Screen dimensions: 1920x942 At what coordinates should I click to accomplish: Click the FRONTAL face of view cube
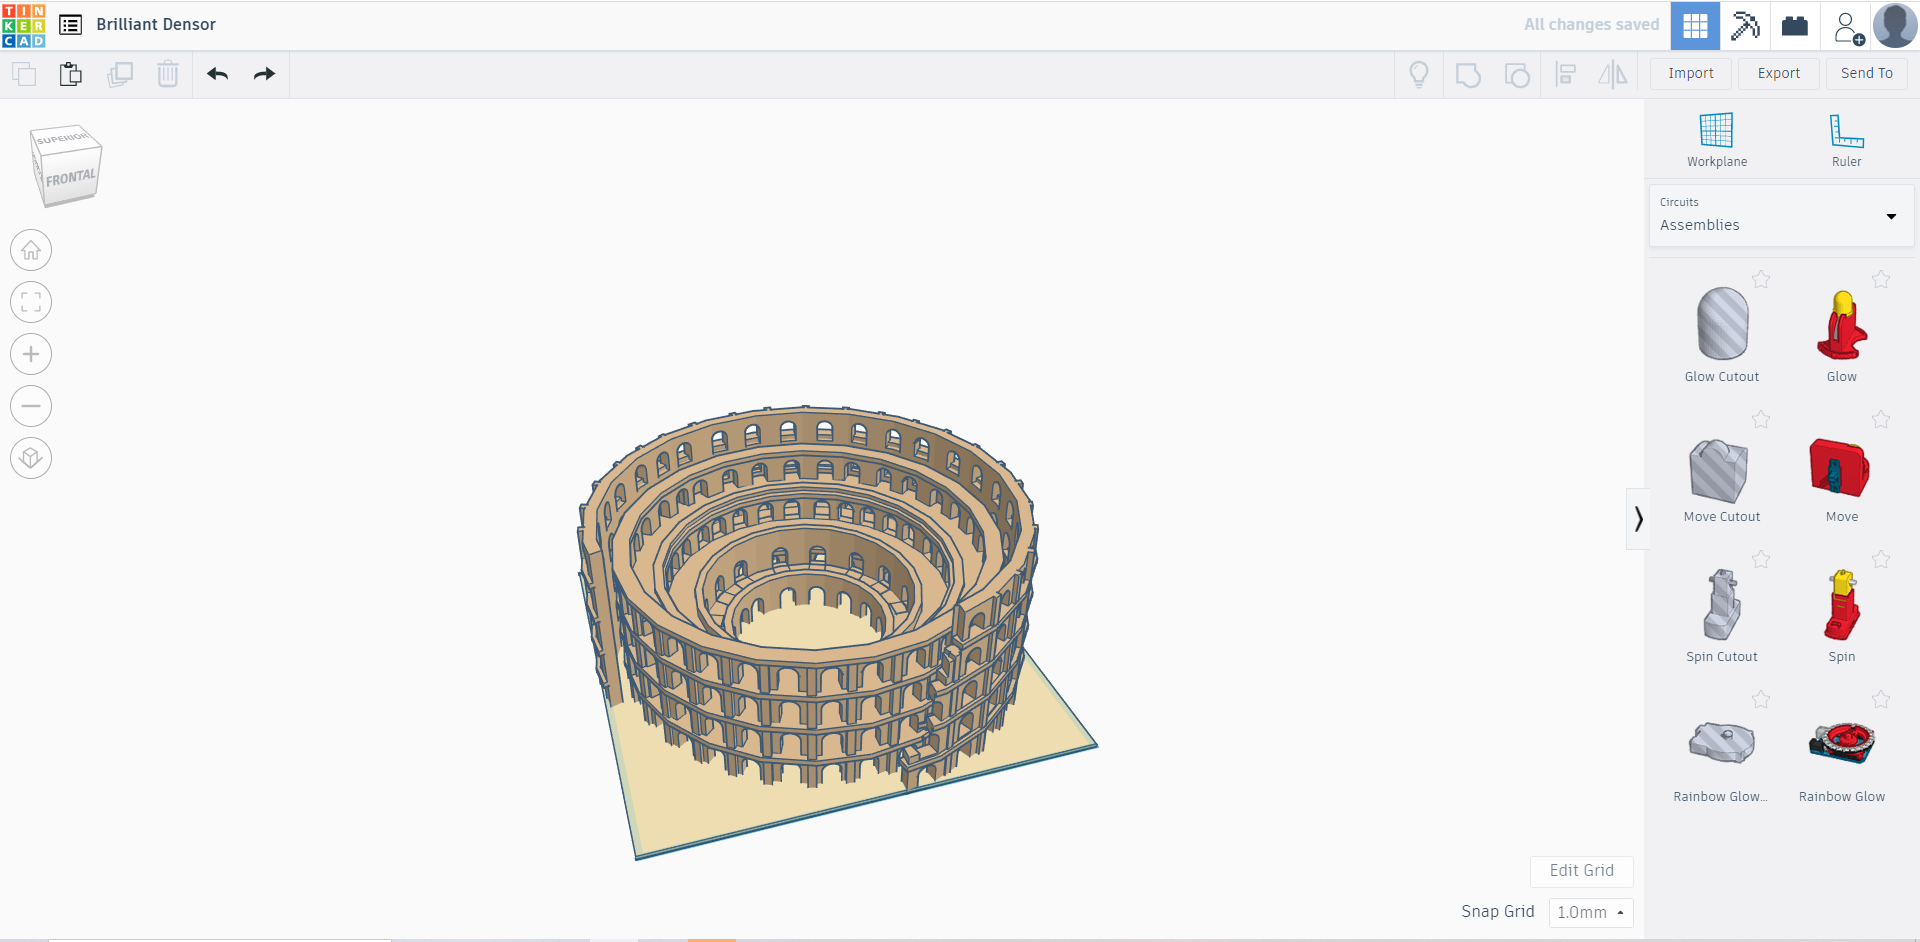tap(70, 178)
